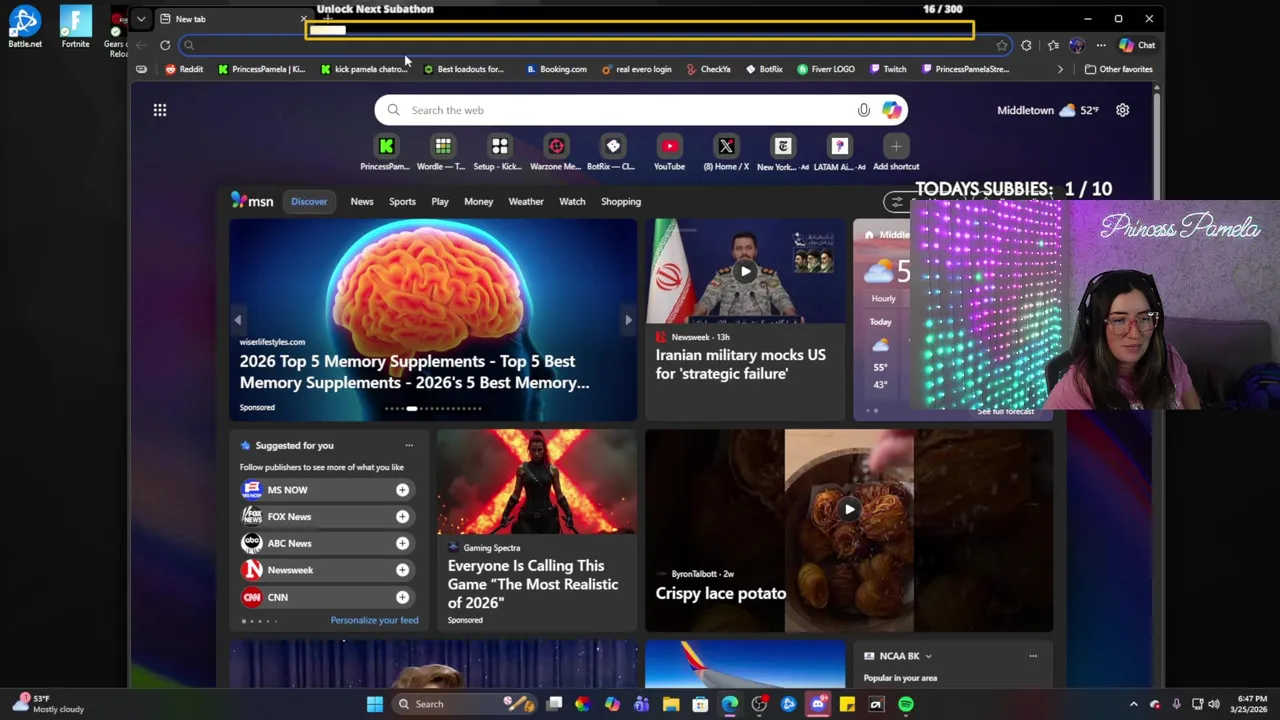
Task: Open the Battle.net desktop shortcut
Action: click(x=25, y=26)
